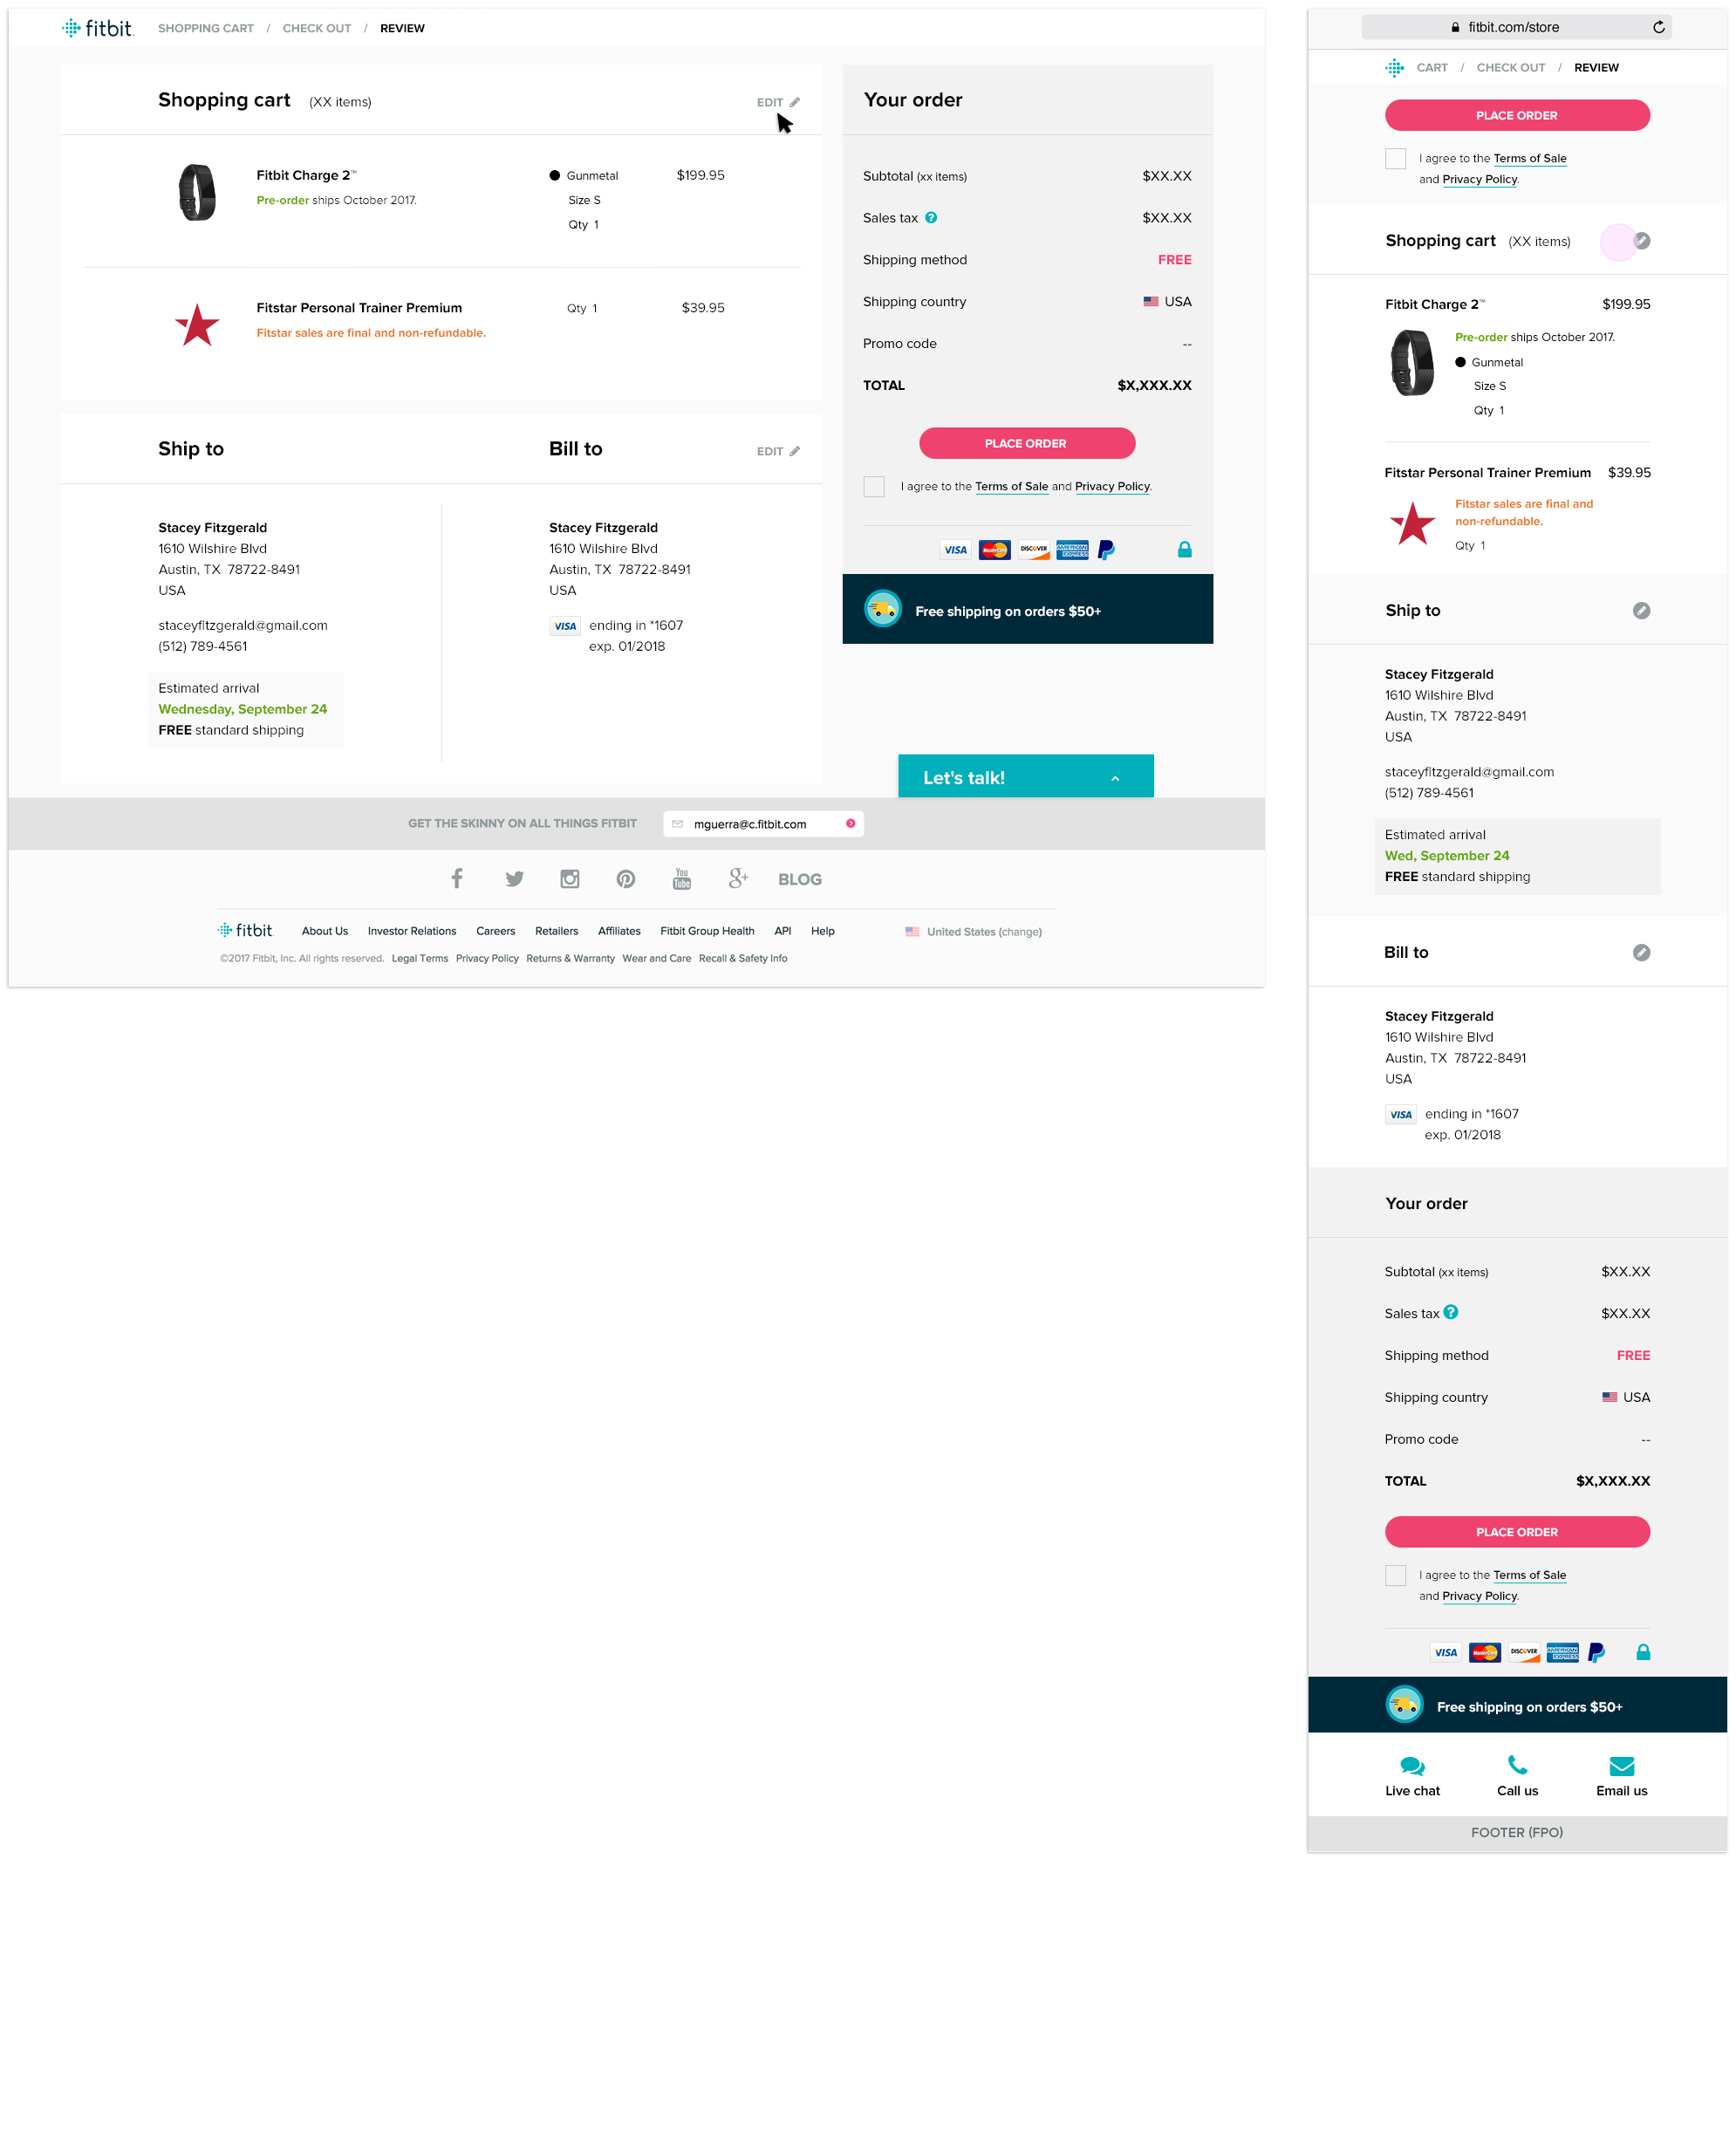Click the Instagram social media icon
This screenshot has width=1736, height=2146.
tap(569, 878)
